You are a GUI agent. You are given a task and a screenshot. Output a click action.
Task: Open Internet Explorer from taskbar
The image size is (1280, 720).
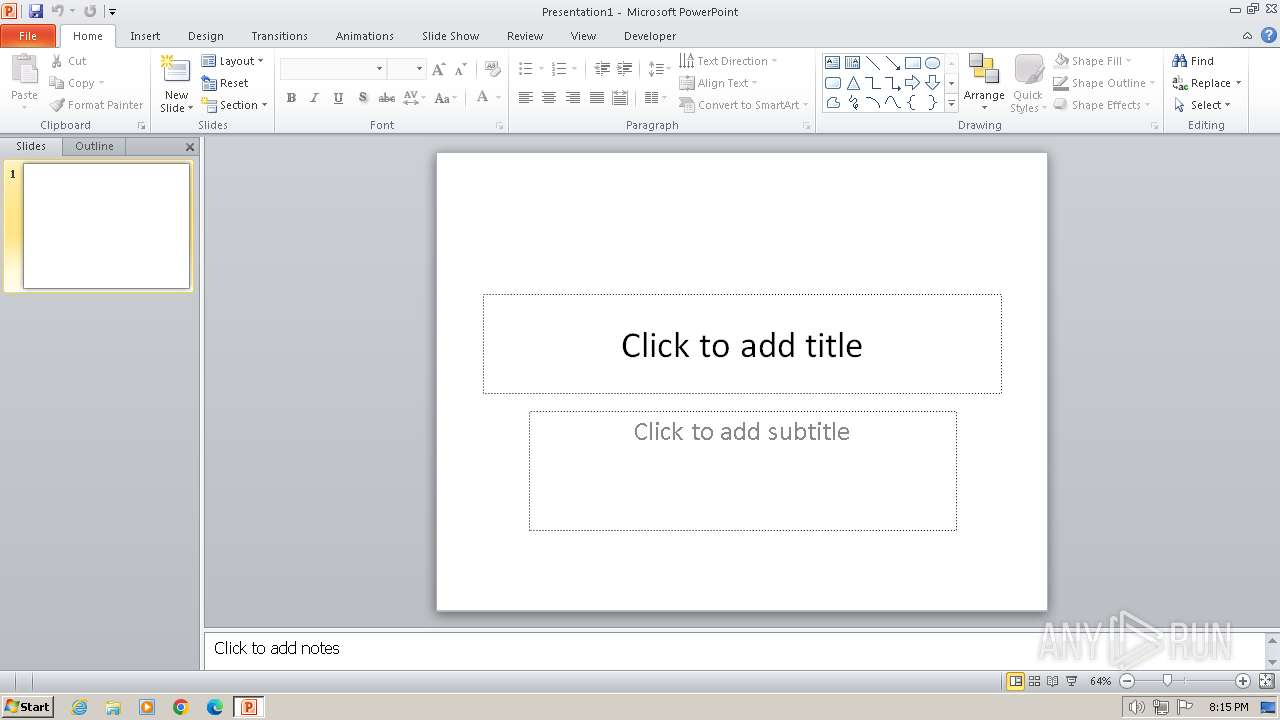pos(79,707)
